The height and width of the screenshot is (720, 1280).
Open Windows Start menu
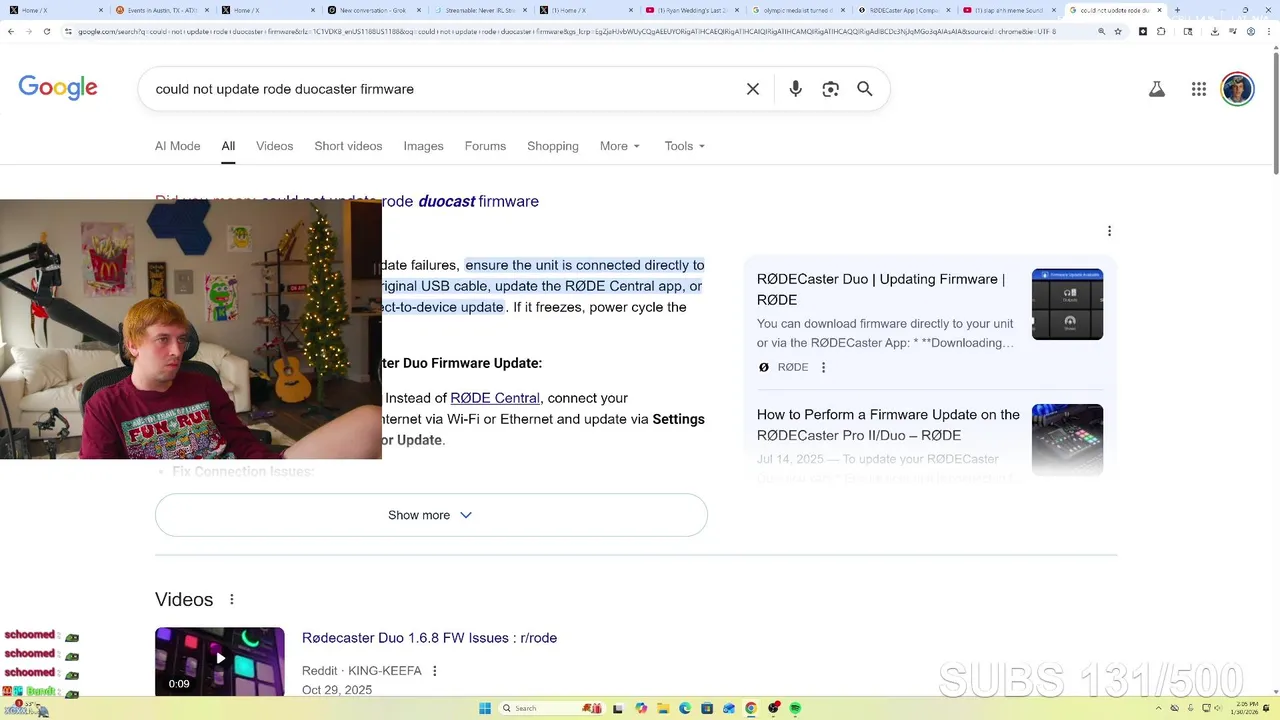tap(485, 708)
